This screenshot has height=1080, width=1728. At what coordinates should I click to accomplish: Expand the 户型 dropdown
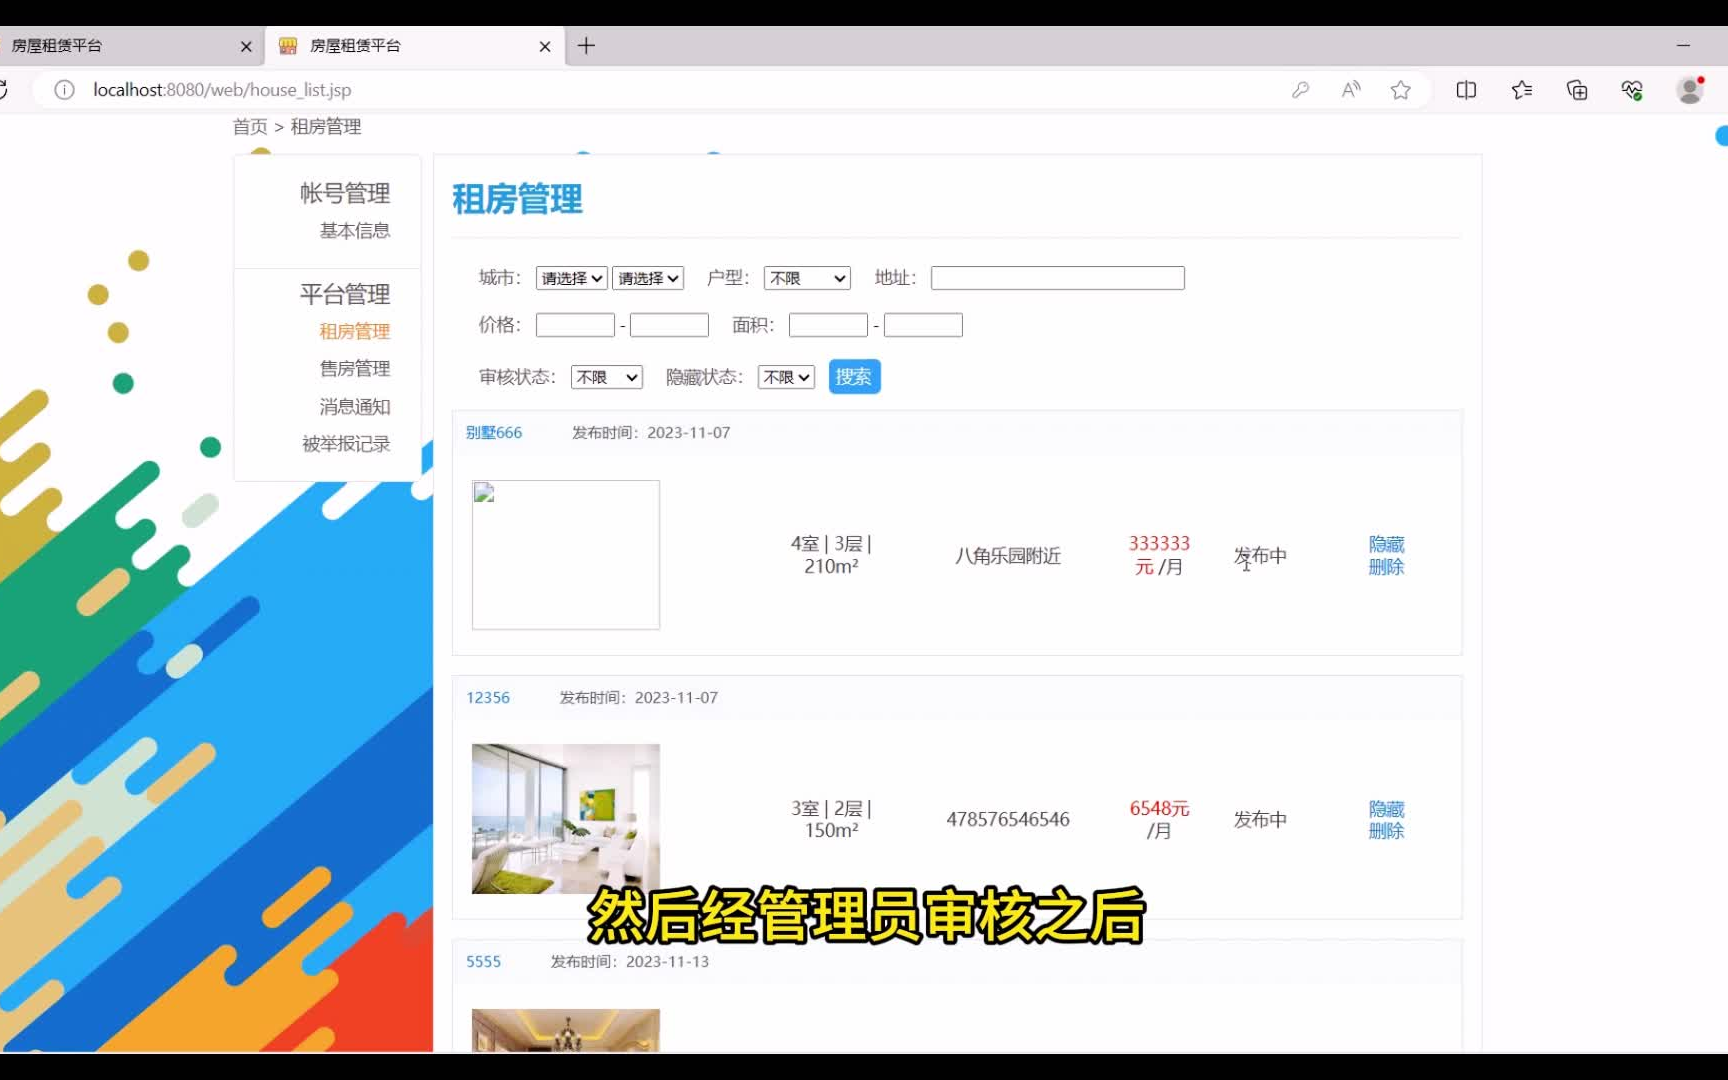coord(807,278)
